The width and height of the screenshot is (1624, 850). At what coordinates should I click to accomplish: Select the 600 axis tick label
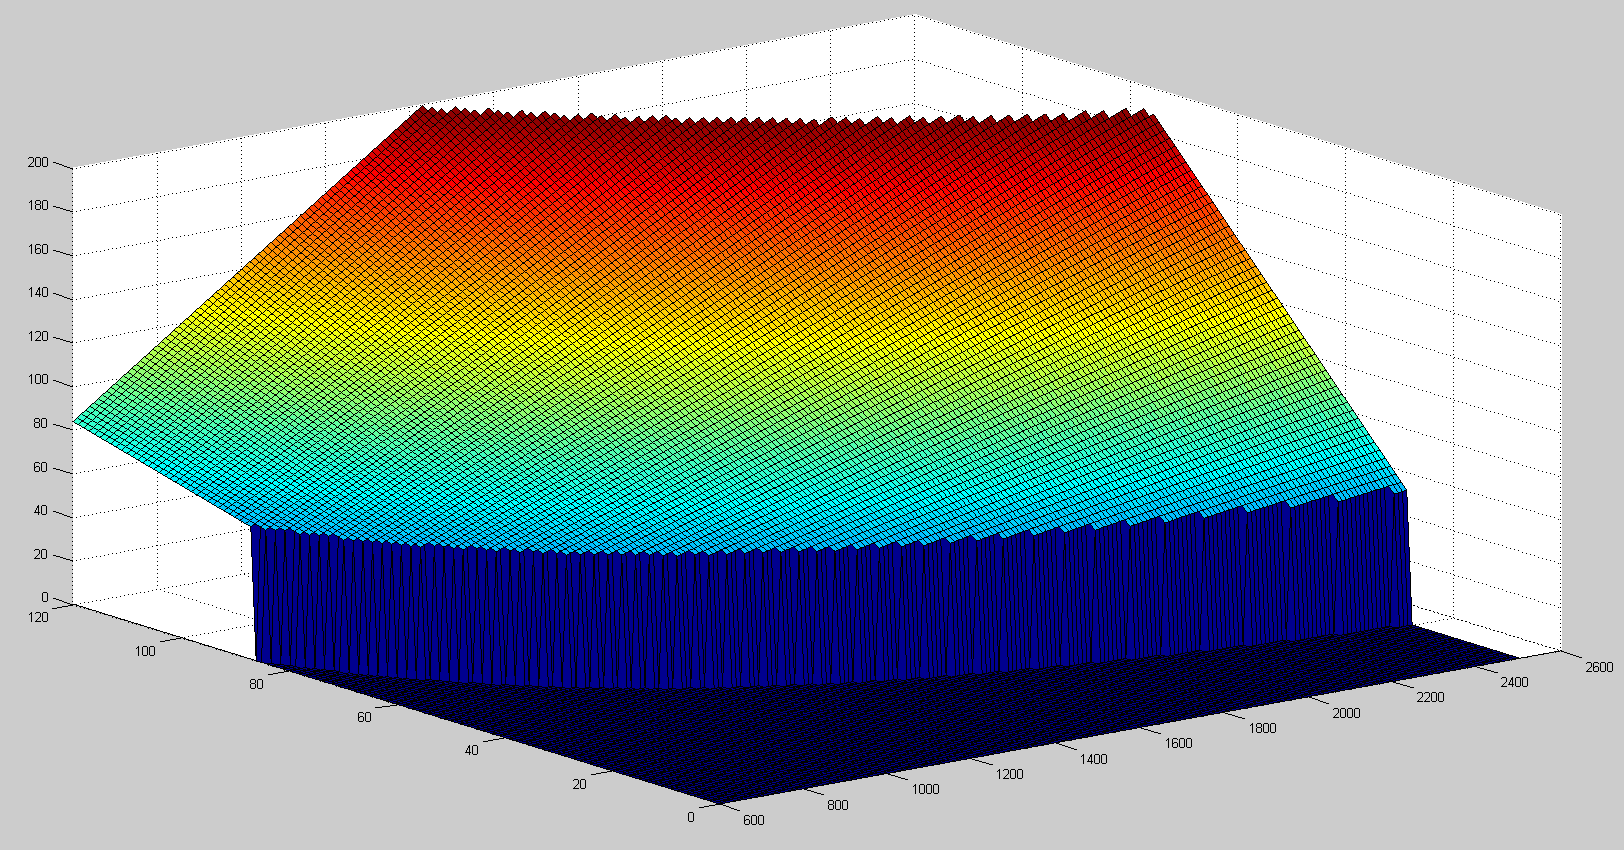coord(753,820)
